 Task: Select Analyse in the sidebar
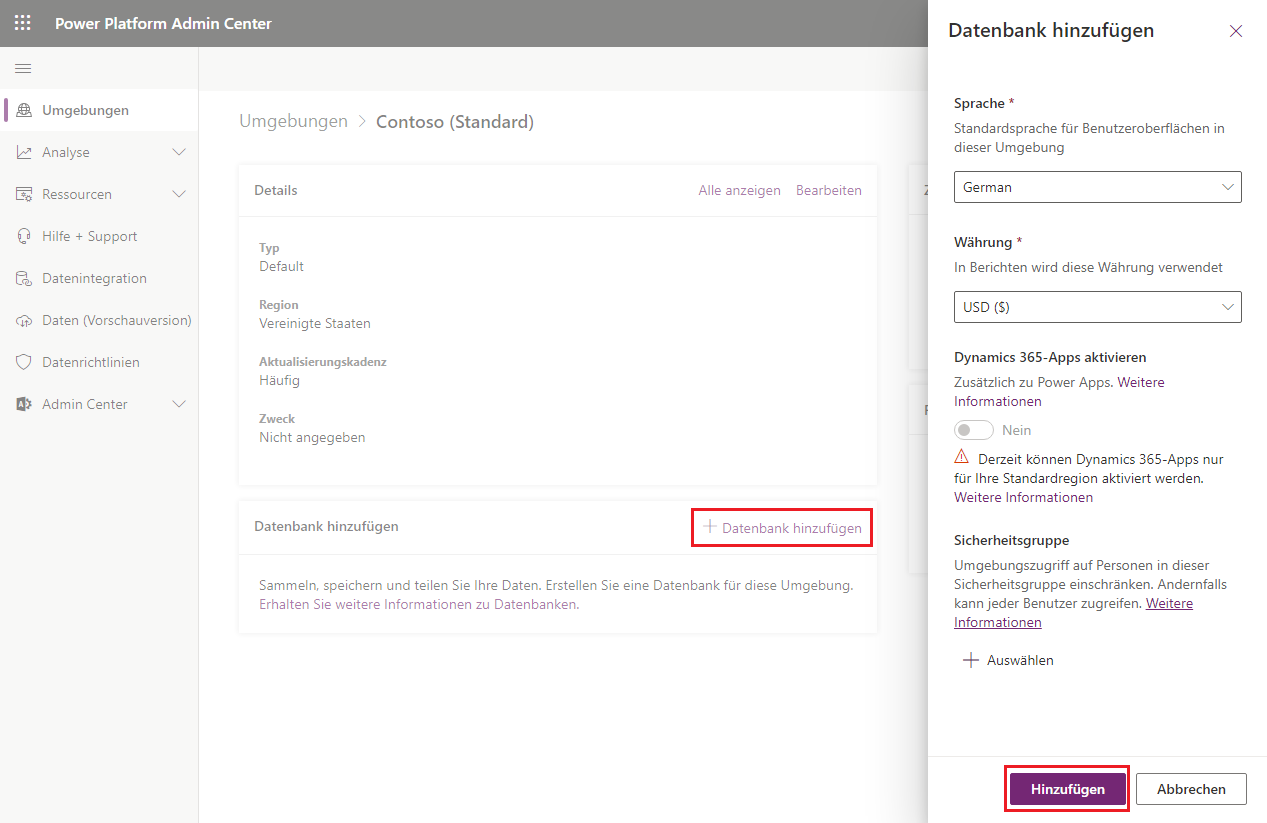coord(99,152)
